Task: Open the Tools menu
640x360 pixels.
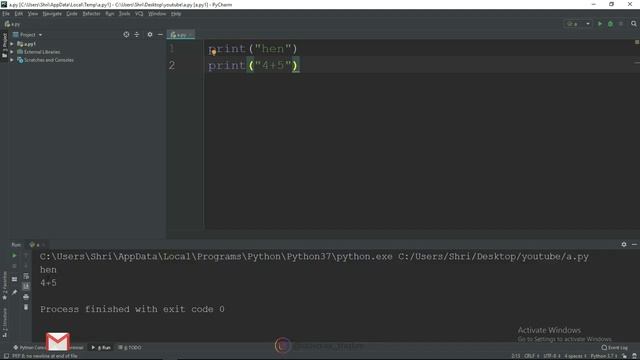Action: (x=124, y=14)
